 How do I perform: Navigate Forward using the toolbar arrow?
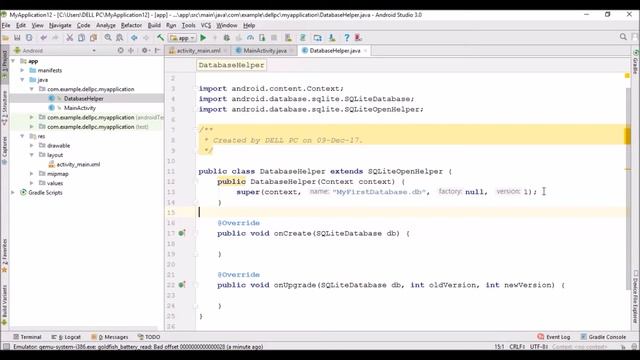(146, 38)
